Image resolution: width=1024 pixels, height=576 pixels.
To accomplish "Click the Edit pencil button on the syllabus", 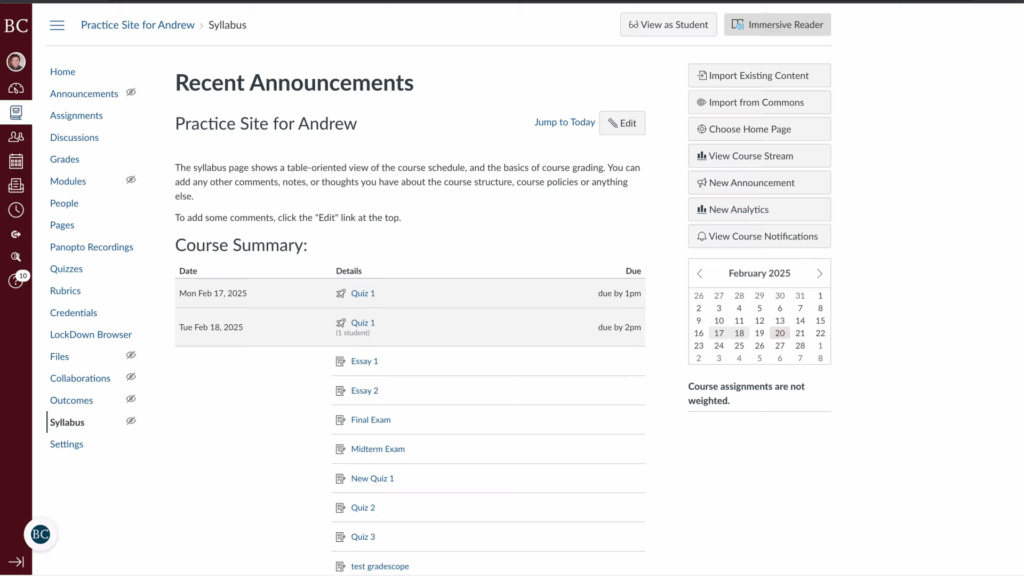I will pyautogui.click(x=622, y=122).
